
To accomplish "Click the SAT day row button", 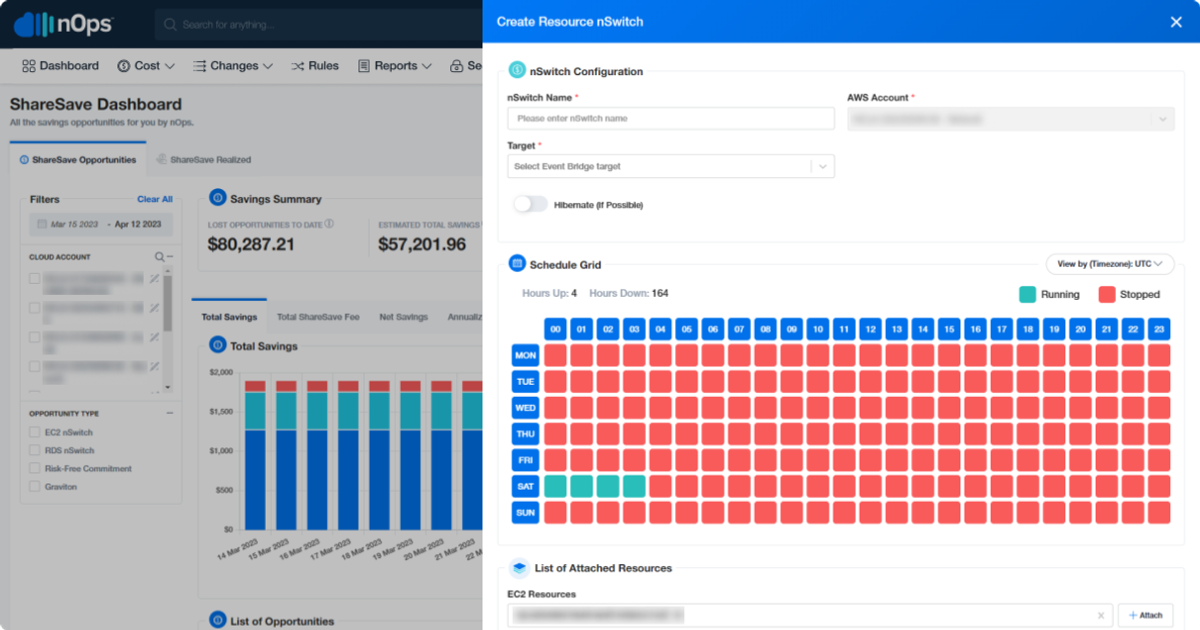I will [525, 486].
